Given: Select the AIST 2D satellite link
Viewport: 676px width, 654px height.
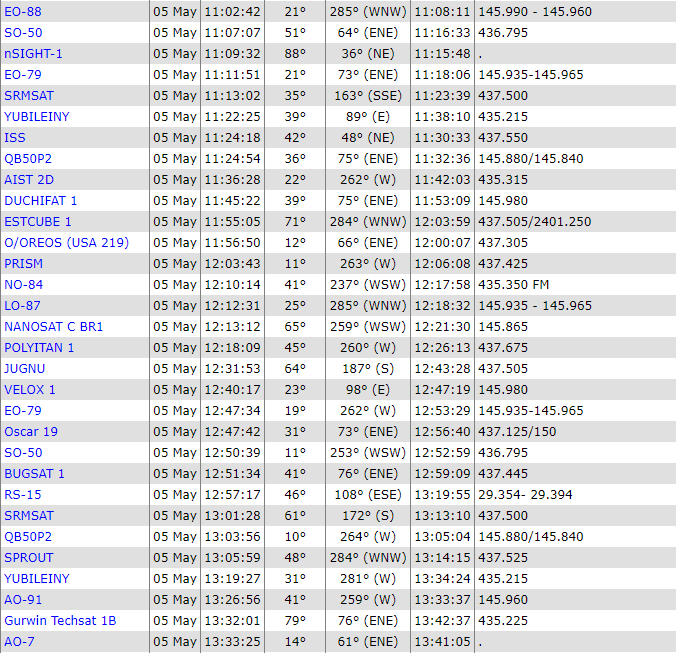Looking at the screenshot, I should point(29,179).
